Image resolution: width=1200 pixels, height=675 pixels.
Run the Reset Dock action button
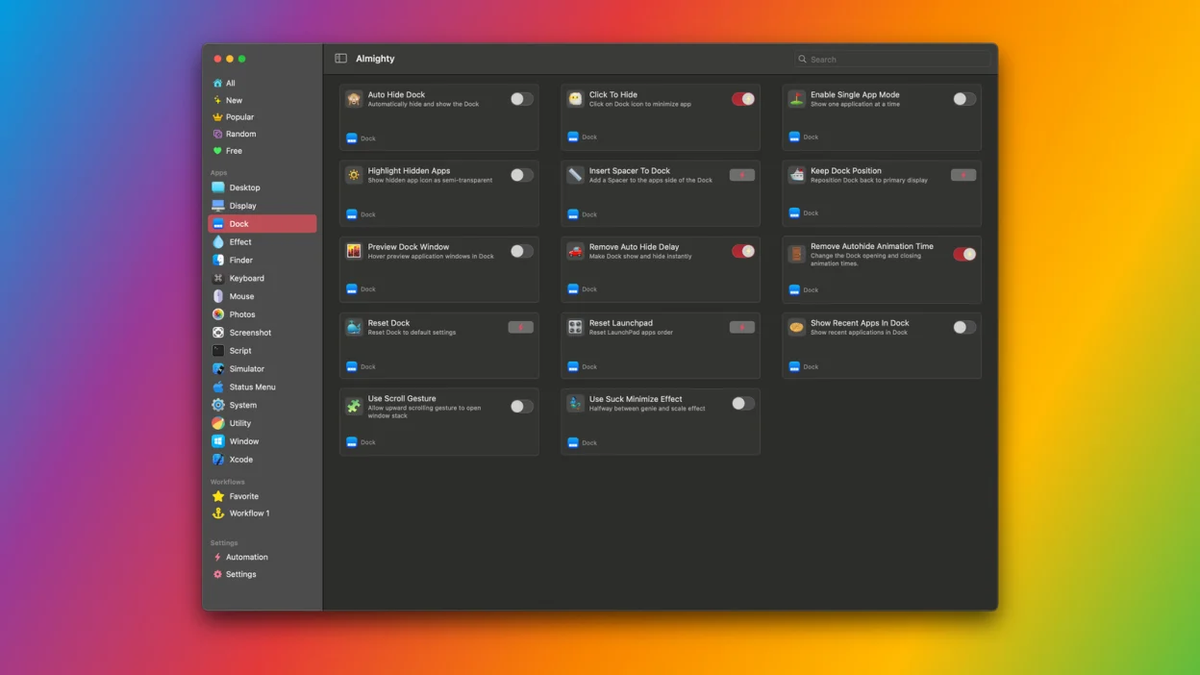[521, 327]
